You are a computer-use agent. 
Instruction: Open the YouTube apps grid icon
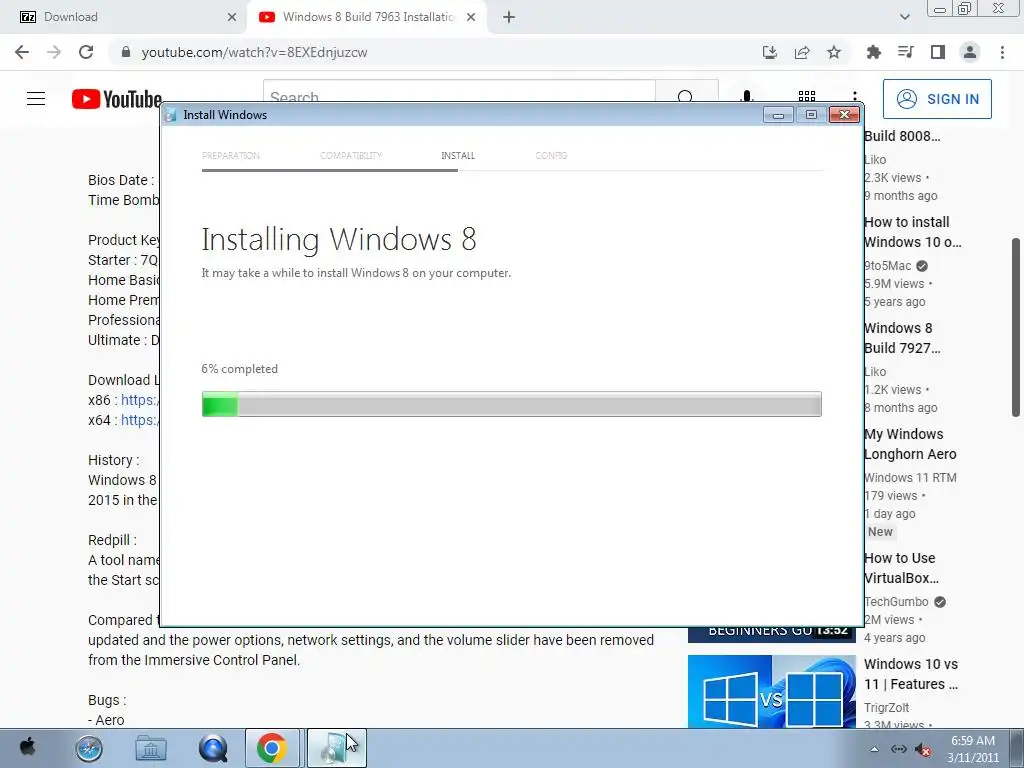pyautogui.click(x=807, y=96)
